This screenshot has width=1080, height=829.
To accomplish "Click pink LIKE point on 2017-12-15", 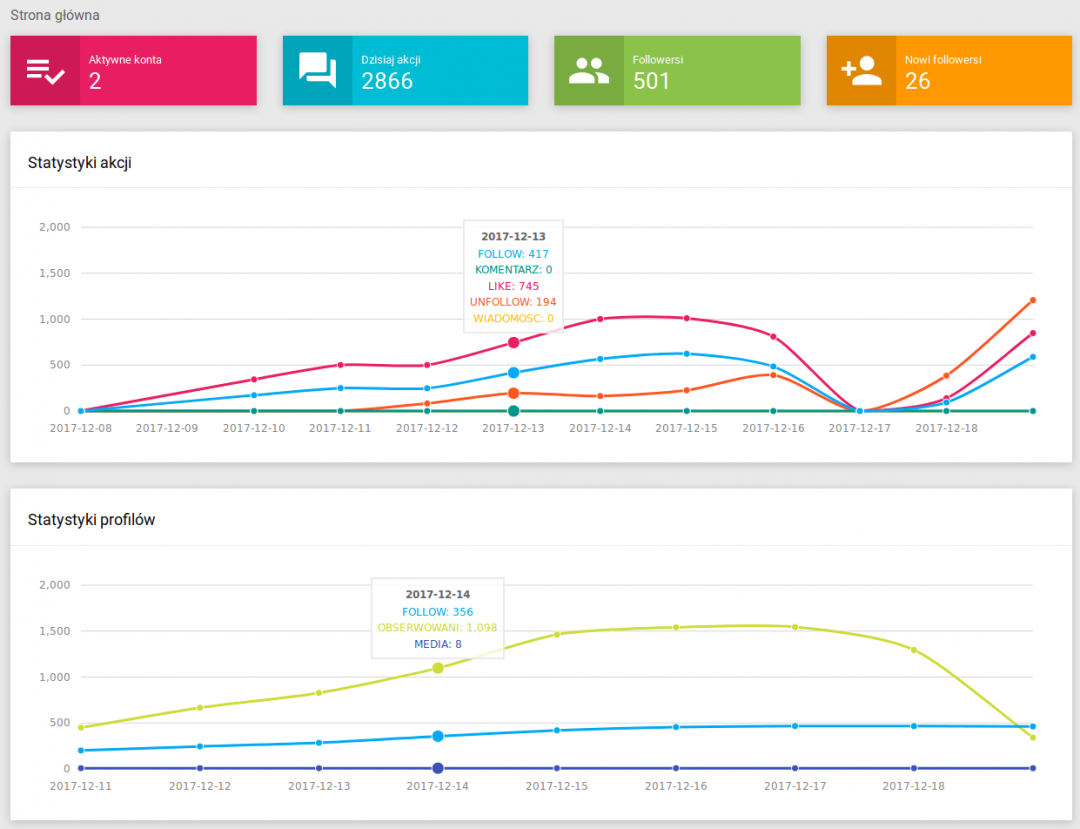I will [686, 318].
